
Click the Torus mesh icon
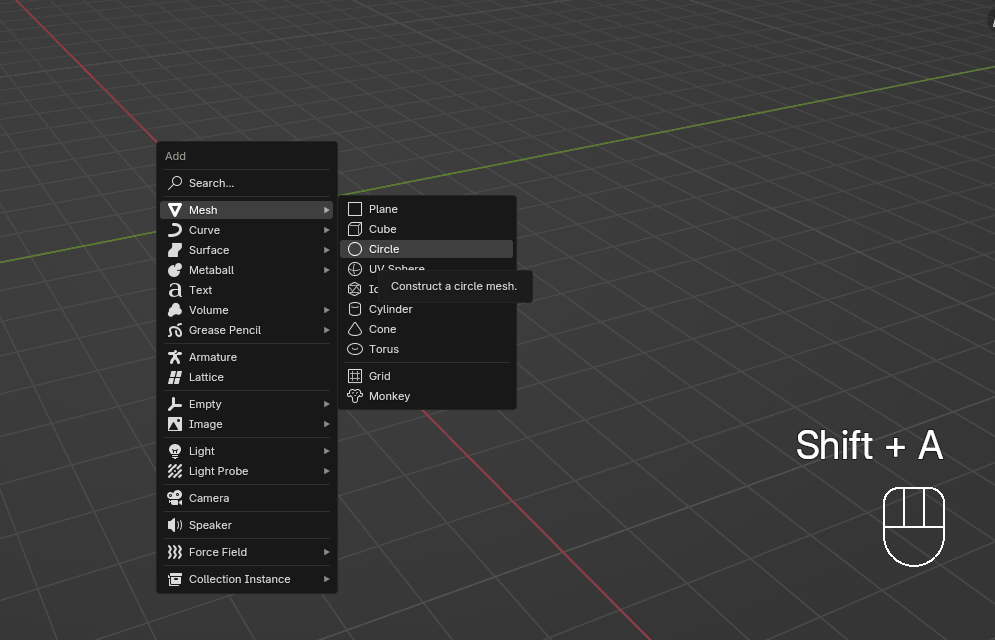(x=355, y=349)
